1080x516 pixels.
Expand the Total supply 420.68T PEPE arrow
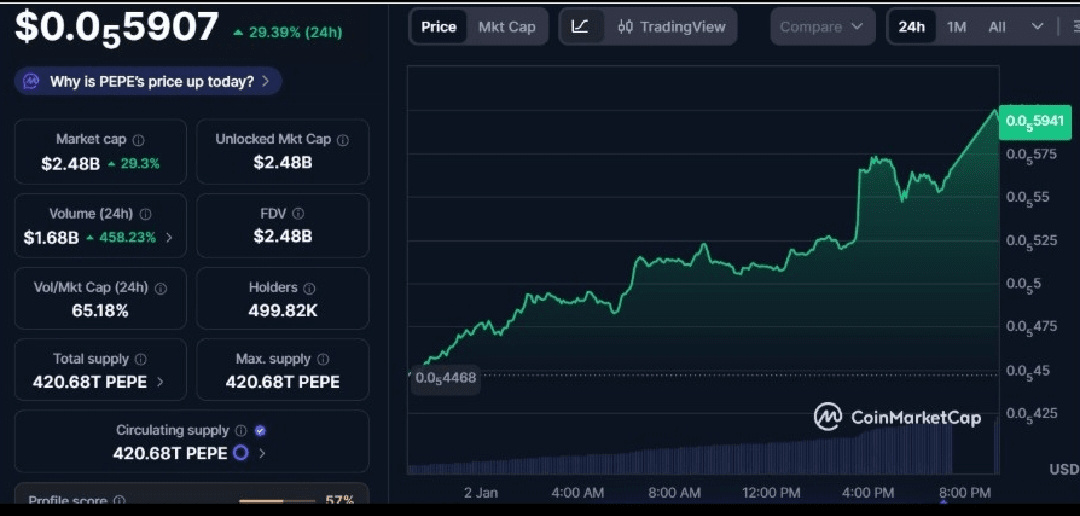161,382
